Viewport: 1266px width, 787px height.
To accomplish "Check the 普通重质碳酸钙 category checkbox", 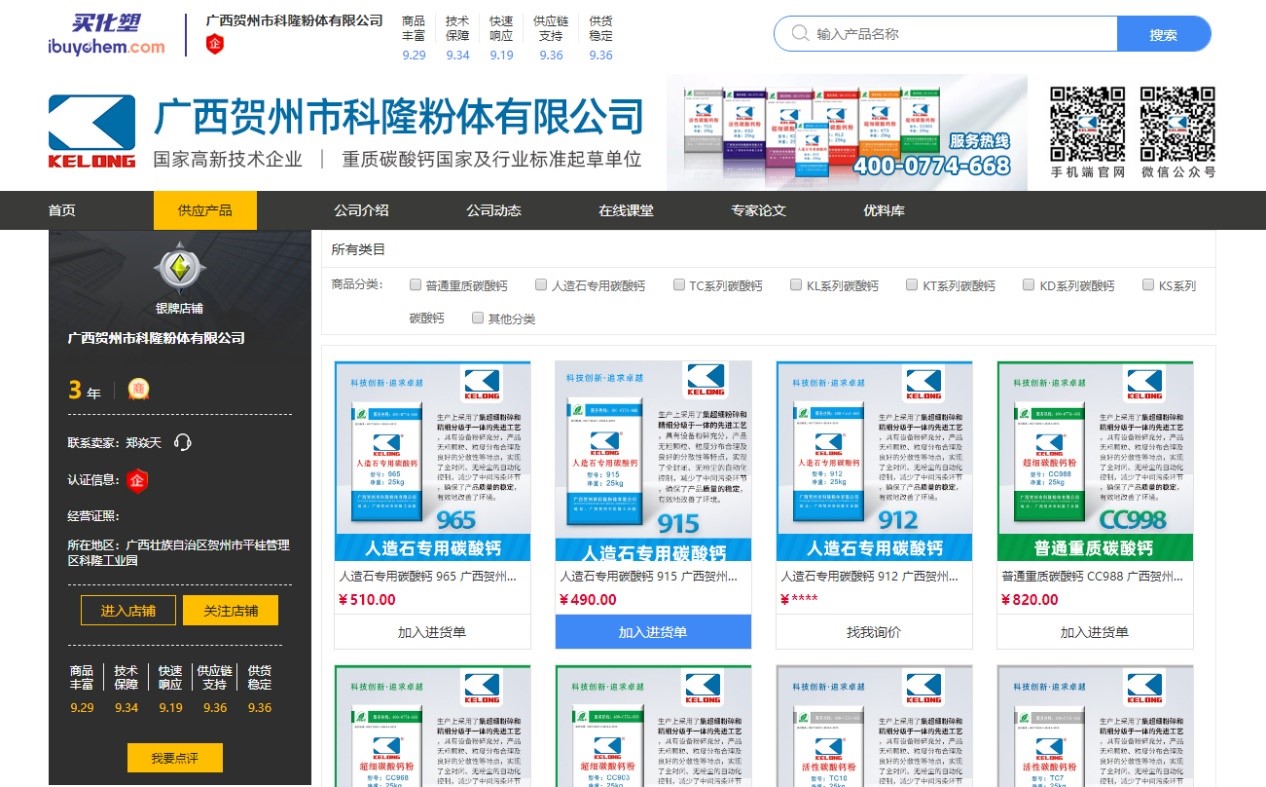I will coord(416,285).
